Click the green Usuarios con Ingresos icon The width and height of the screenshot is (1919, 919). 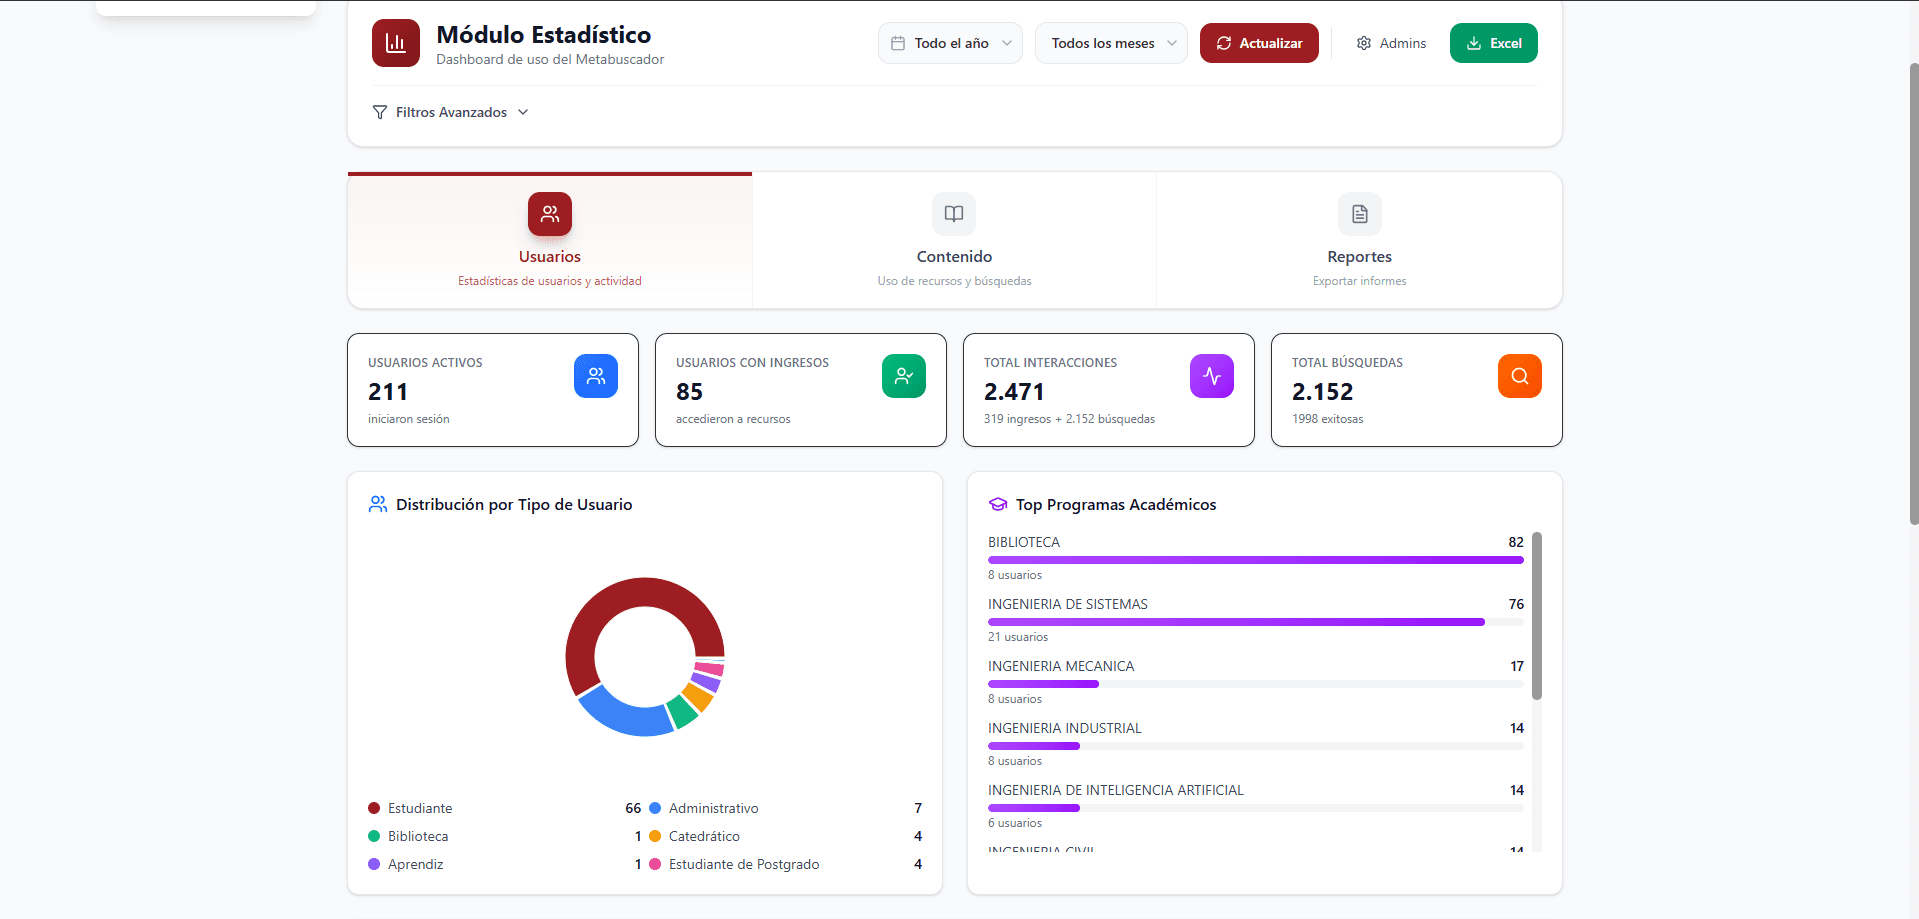pos(903,376)
